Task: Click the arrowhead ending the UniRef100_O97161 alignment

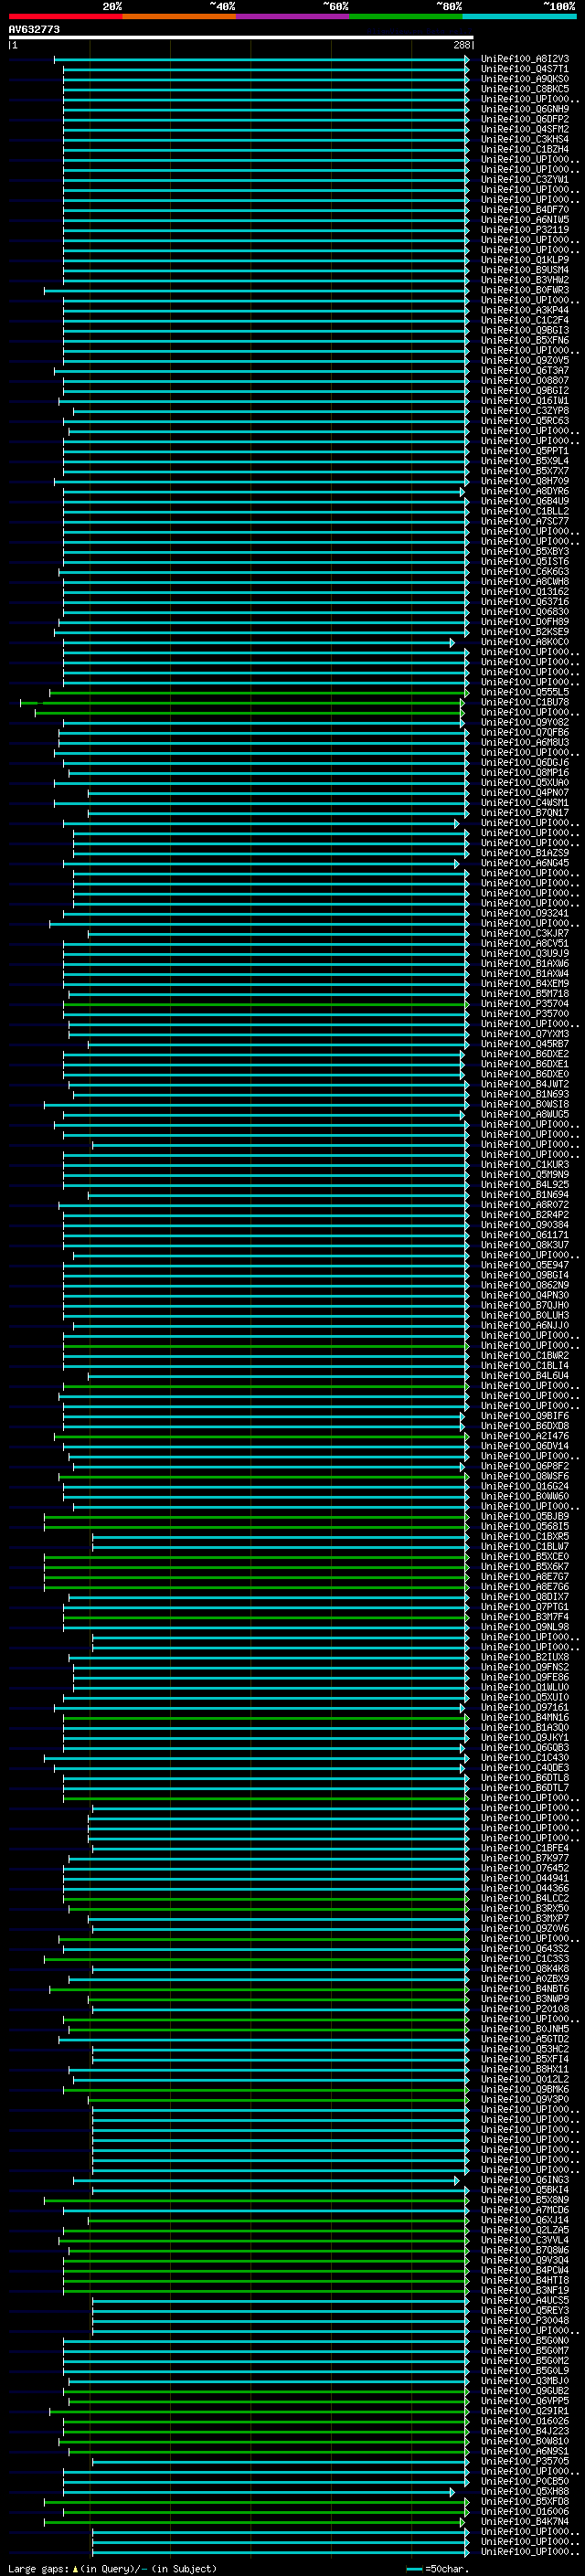Action: coord(462,1708)
